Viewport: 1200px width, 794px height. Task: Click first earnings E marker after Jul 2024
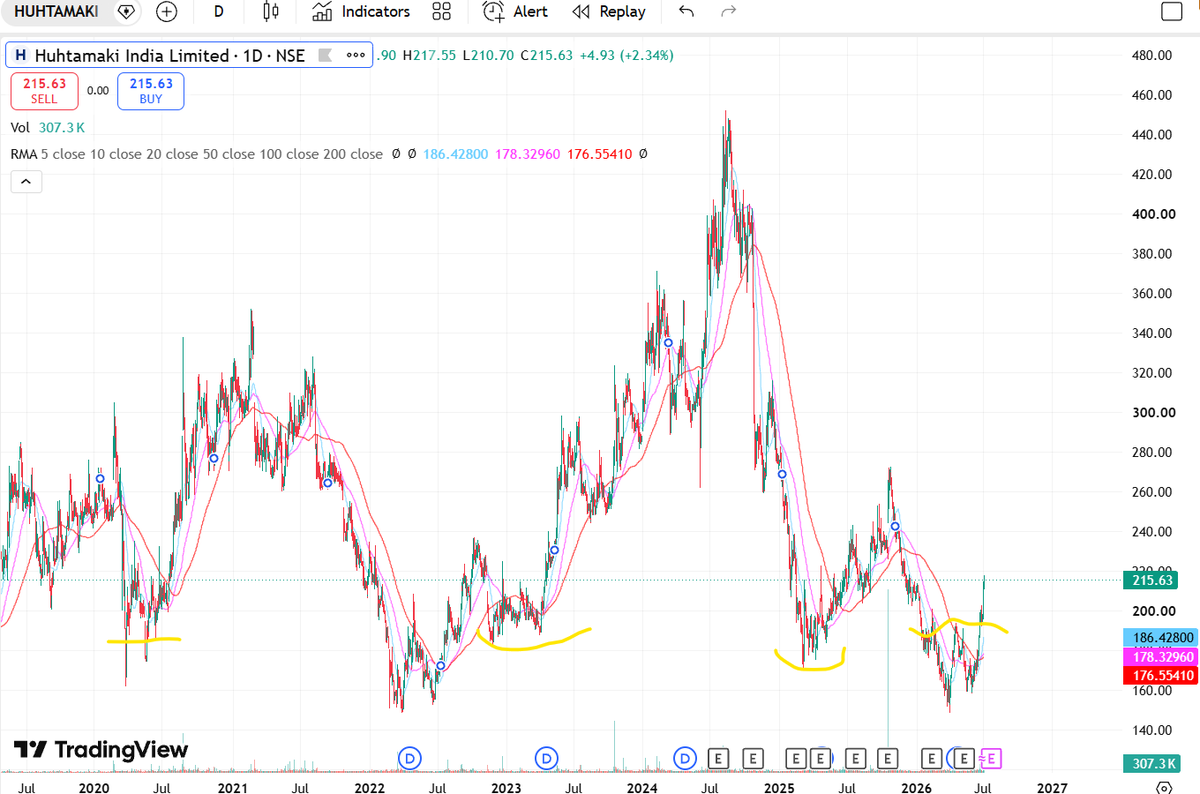pyautogui.click(x=718, y=758)
